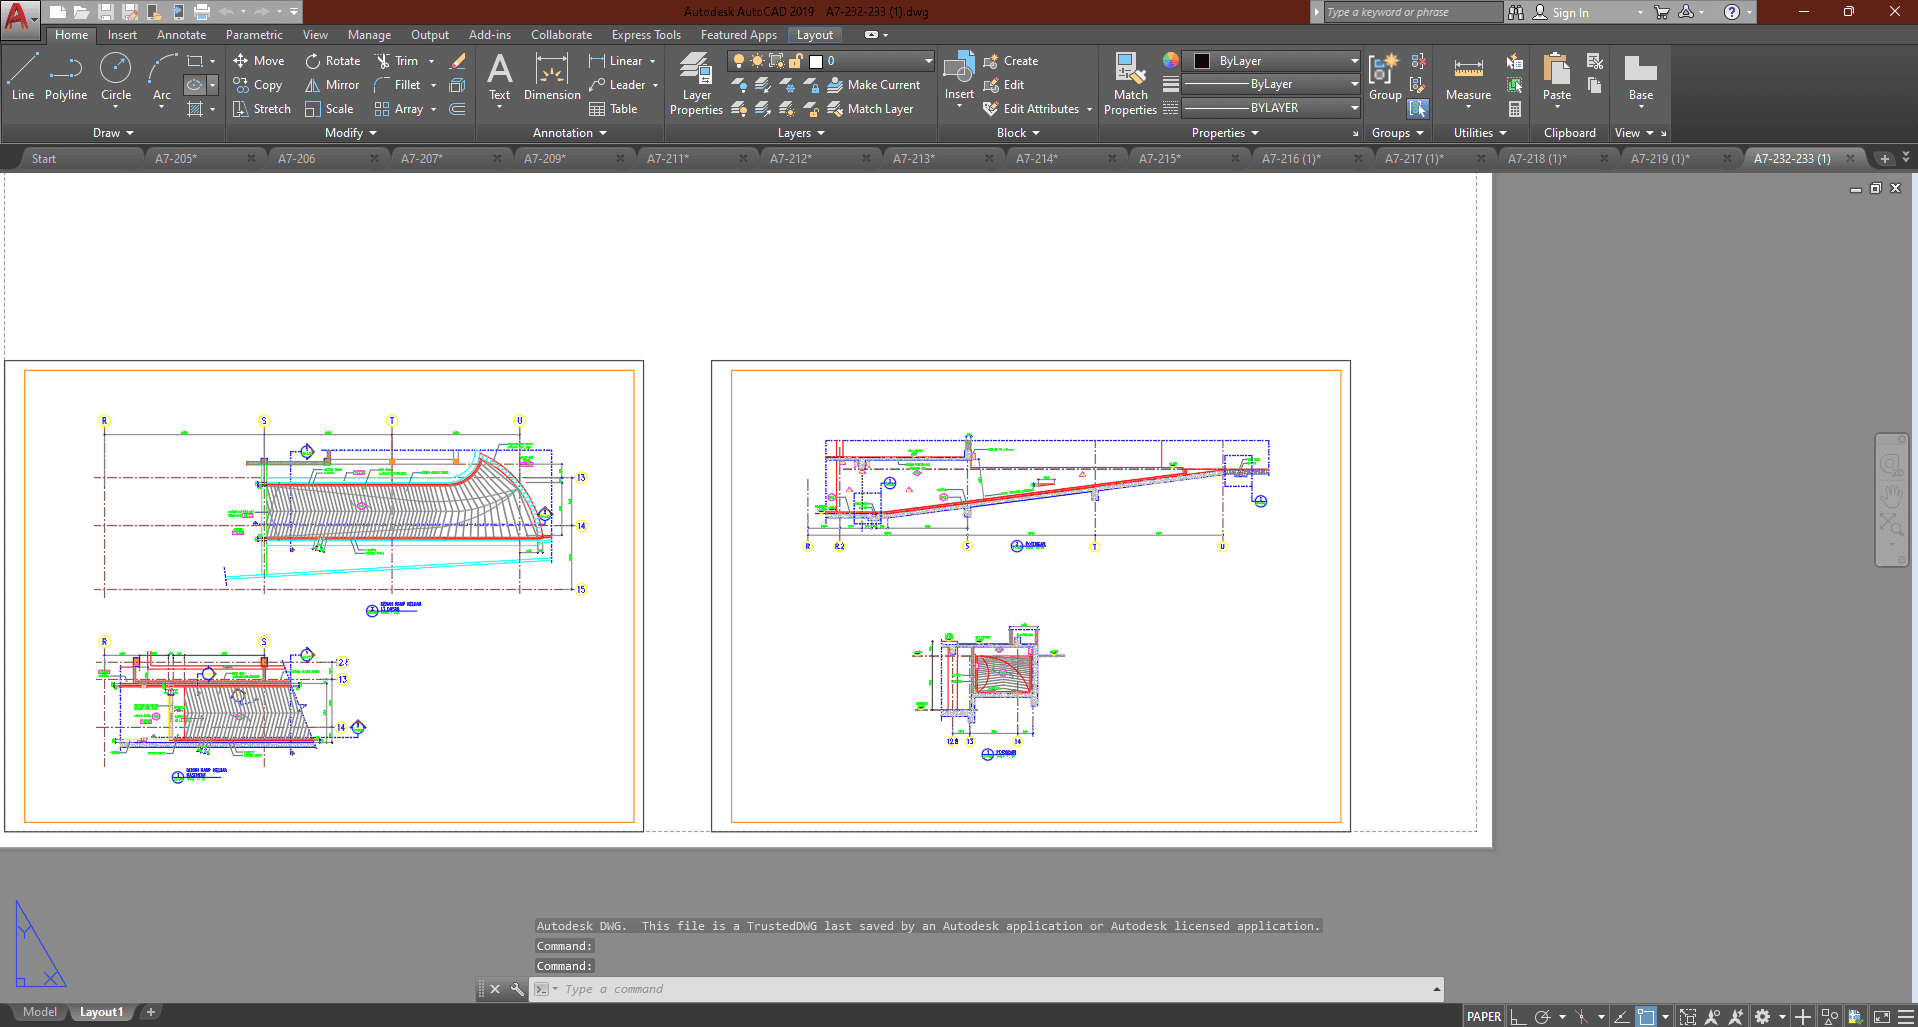Click the Insert block icon
The width and height of the screenshot is (1918, 1027).
coord(959,70)
